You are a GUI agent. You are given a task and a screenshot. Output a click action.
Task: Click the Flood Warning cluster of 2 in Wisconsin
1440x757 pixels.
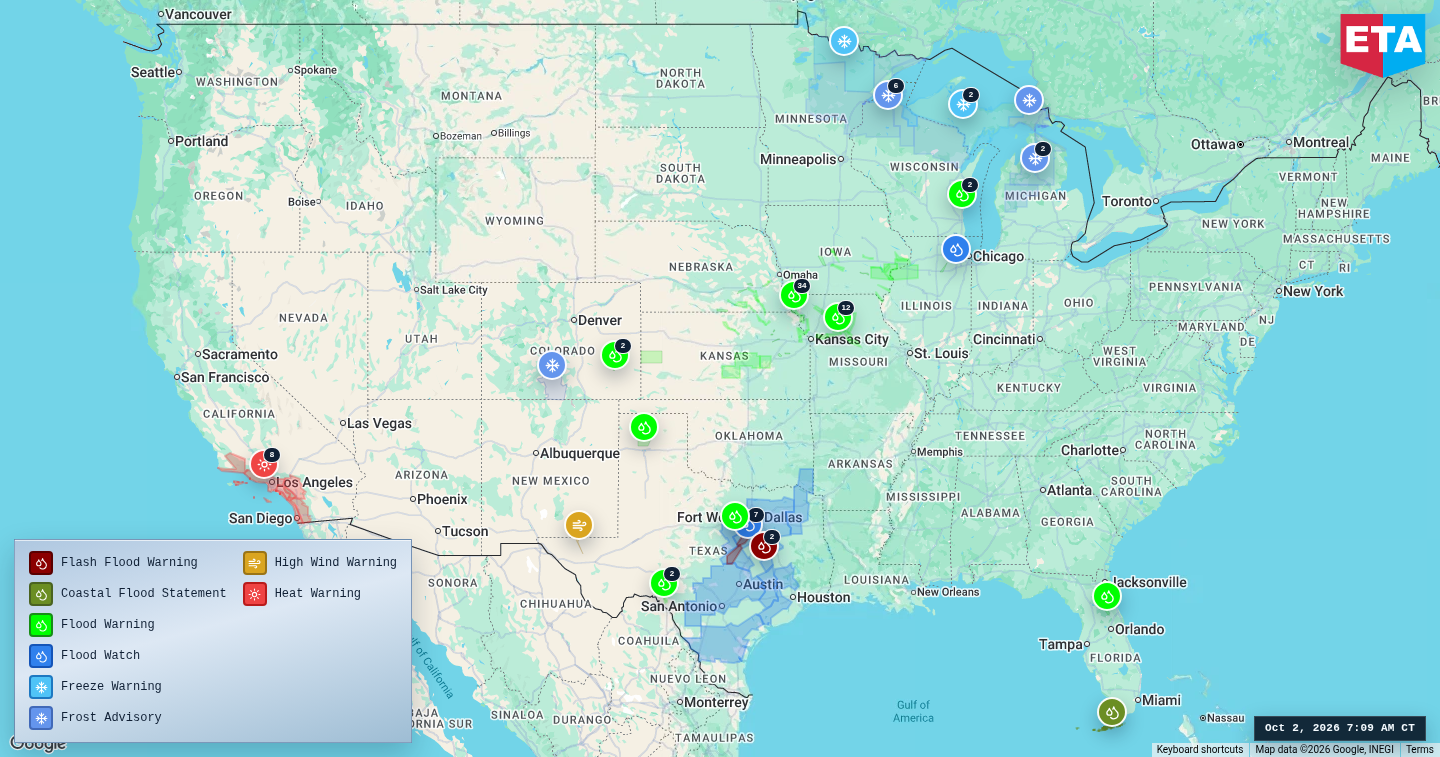coord(962,194)
